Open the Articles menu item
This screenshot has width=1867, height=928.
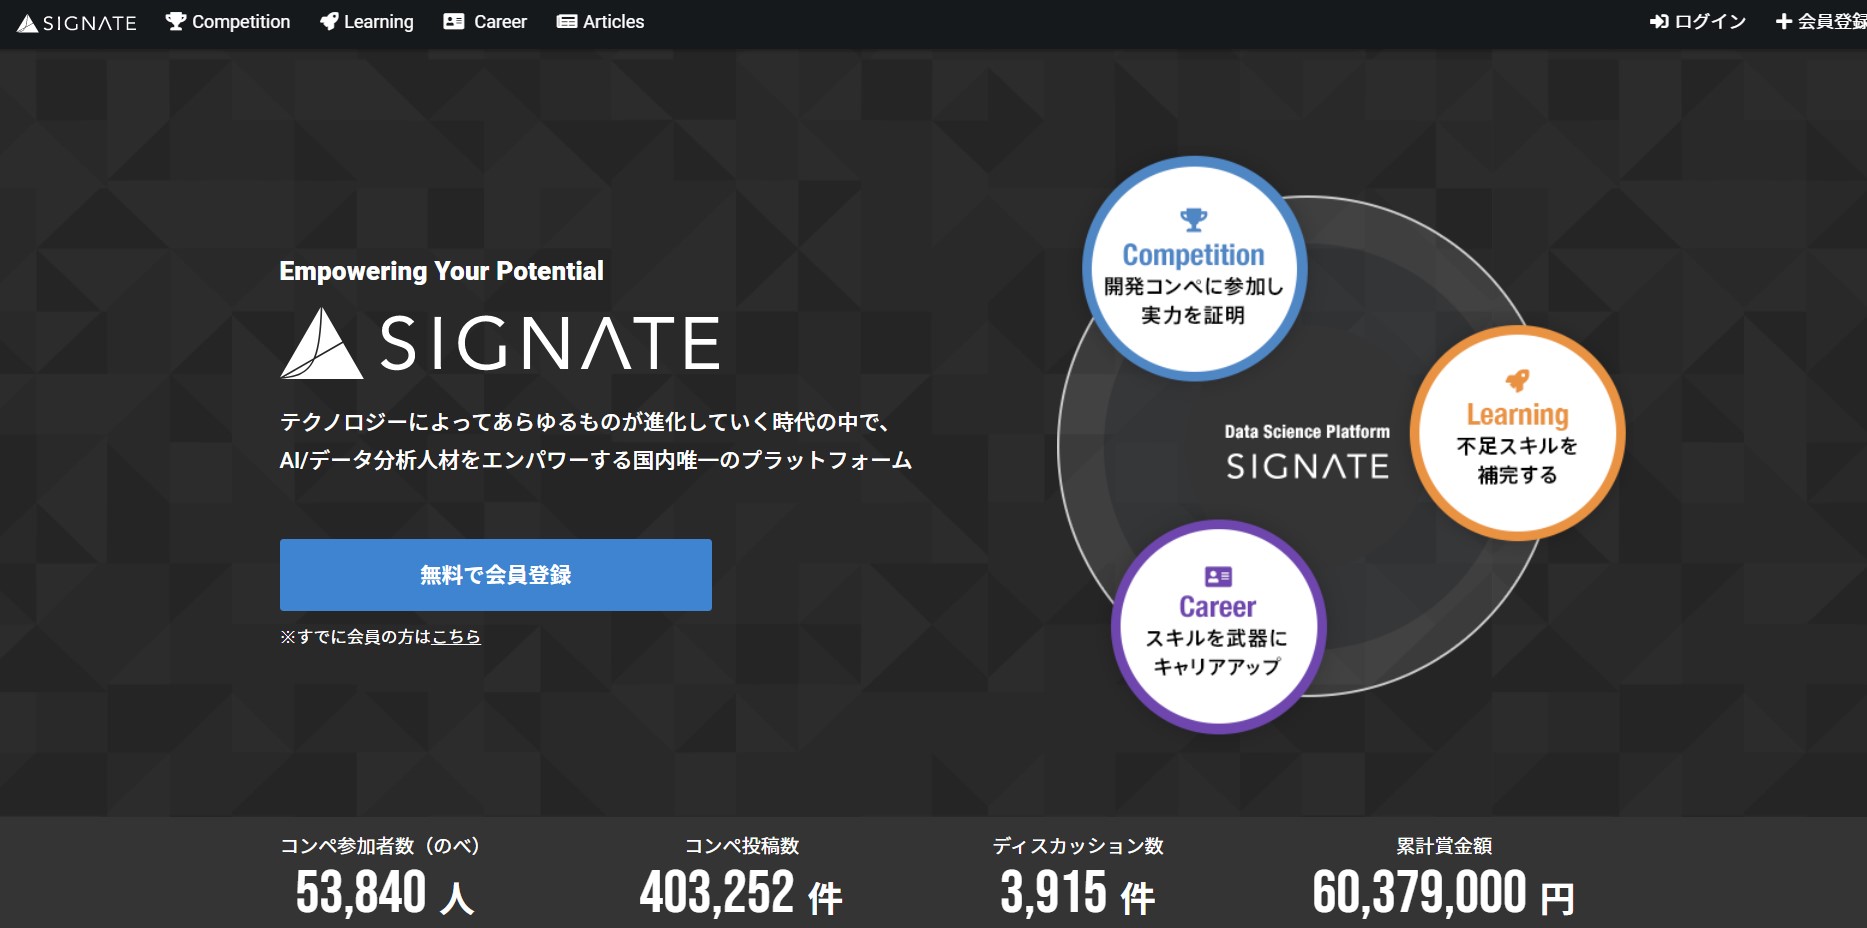click(x=612, y=21)
